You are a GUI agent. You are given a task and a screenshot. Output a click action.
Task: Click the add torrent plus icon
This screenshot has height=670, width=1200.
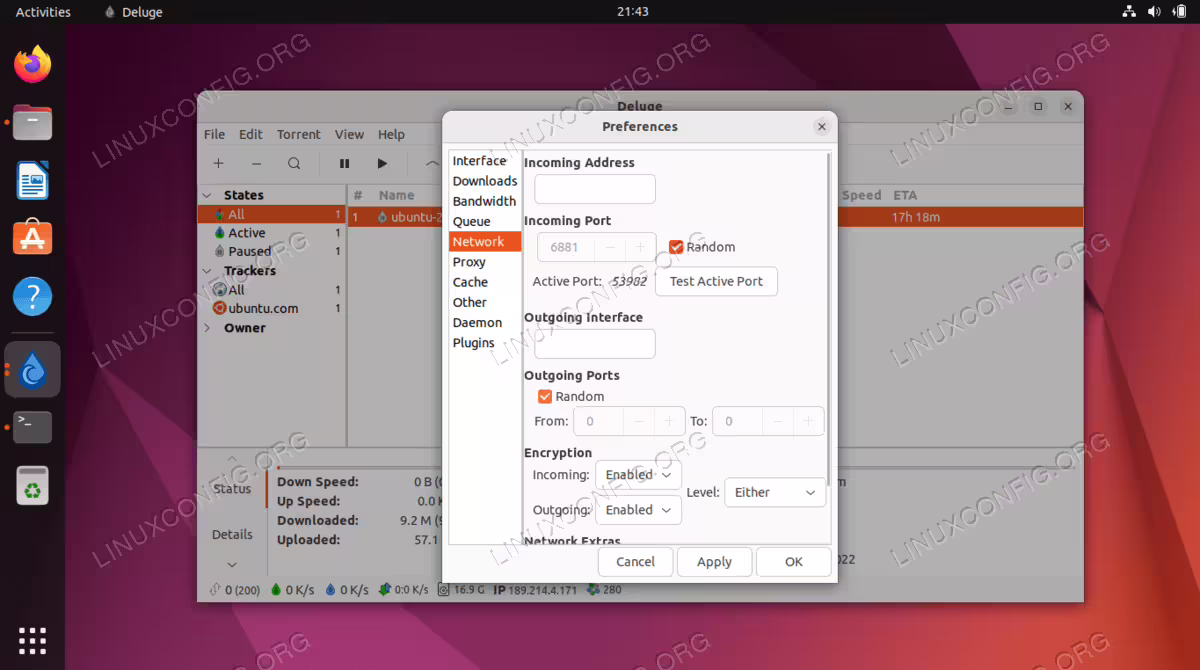coord(218,163)
